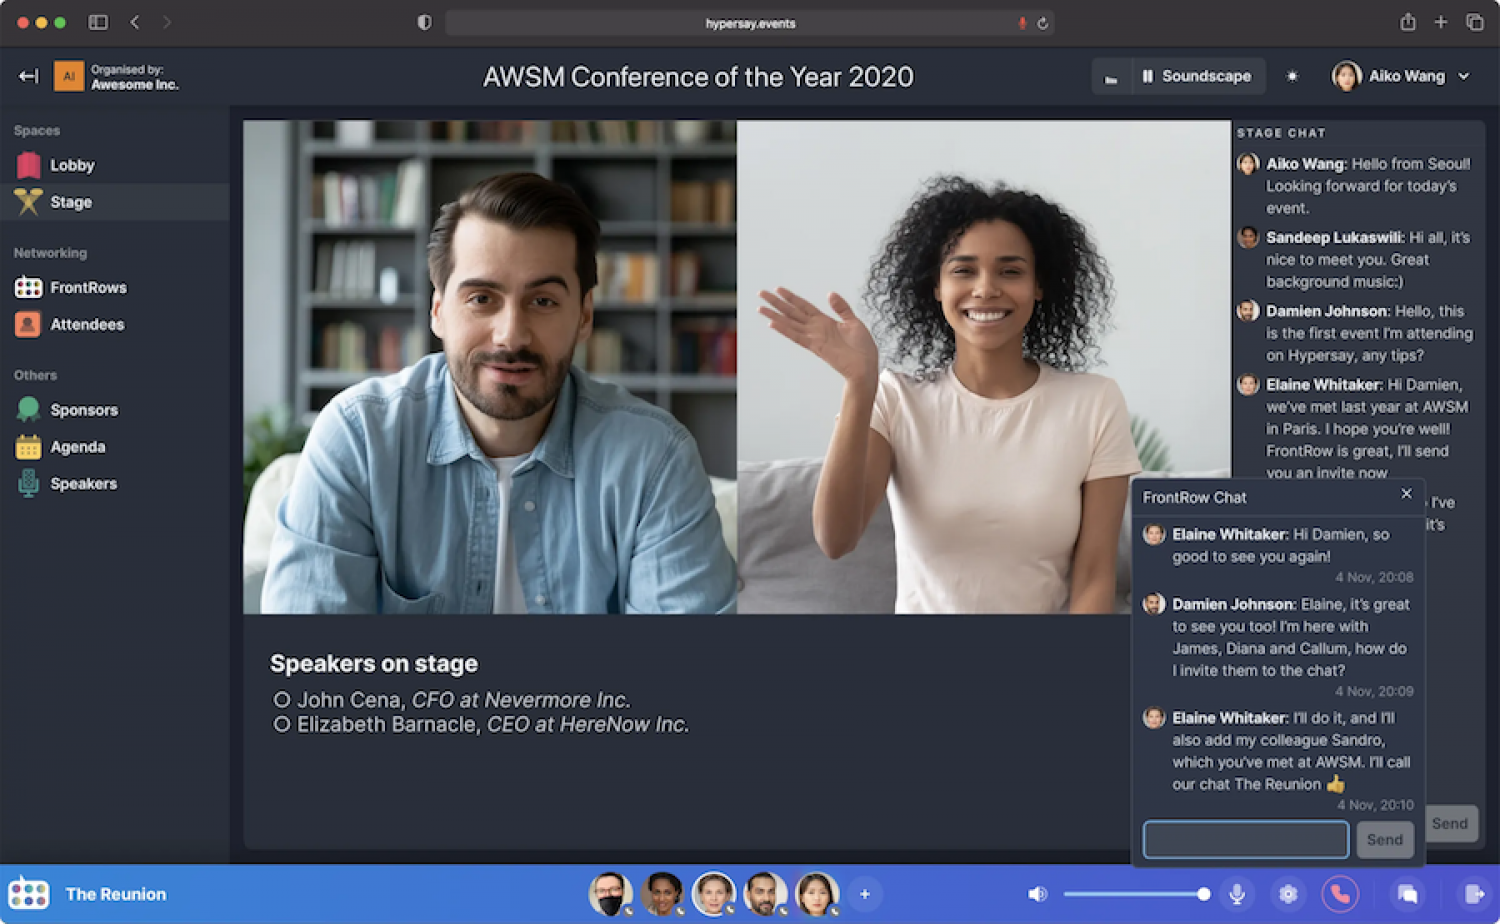1500x924 pixels.
Task: Open the Soundscape track selector on the left
Action: pyautogui.click(x=1111, y=77)
